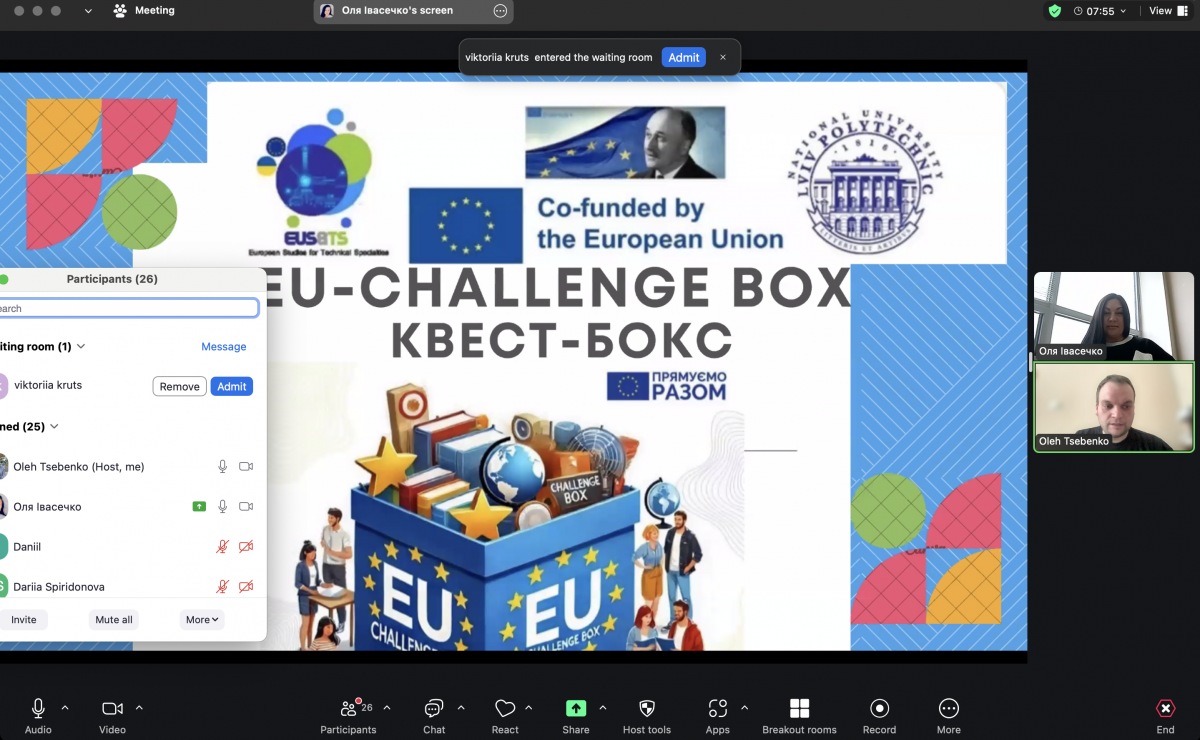1200x740 pixels.
Task: Open the More options icon
Action: [948, 709]
